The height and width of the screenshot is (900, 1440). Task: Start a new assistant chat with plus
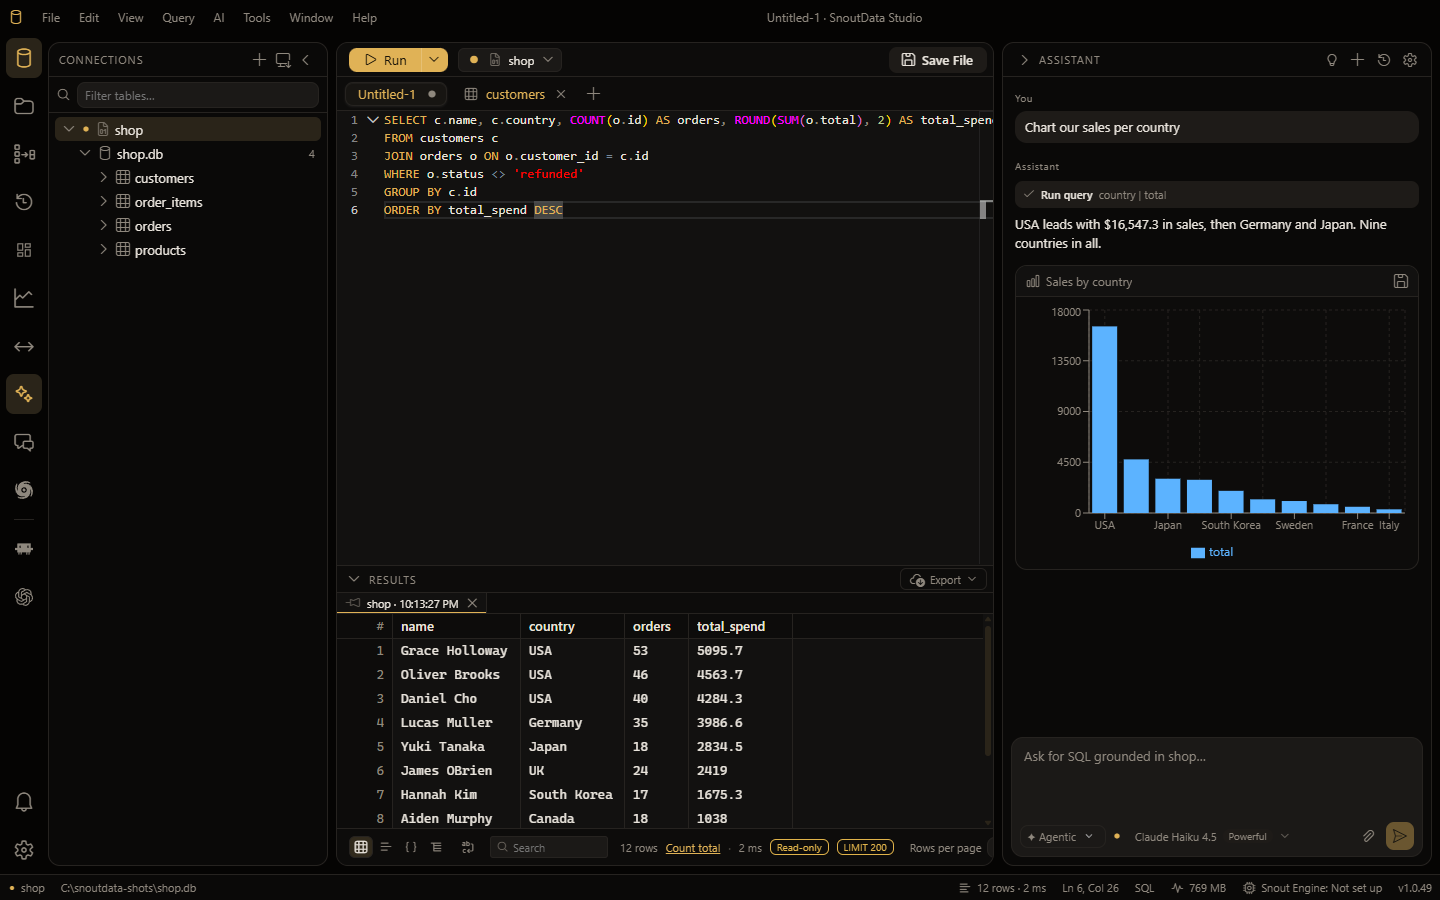coord(1357,60)
